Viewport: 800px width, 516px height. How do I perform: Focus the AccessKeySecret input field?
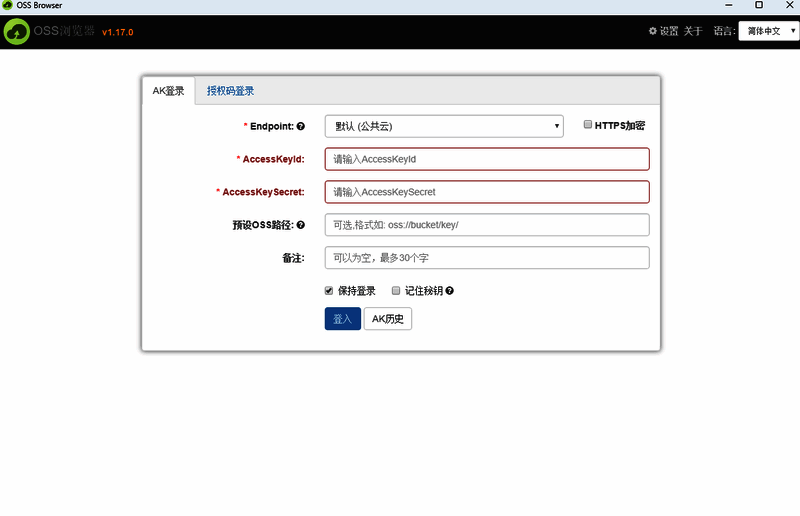(487, 192)
